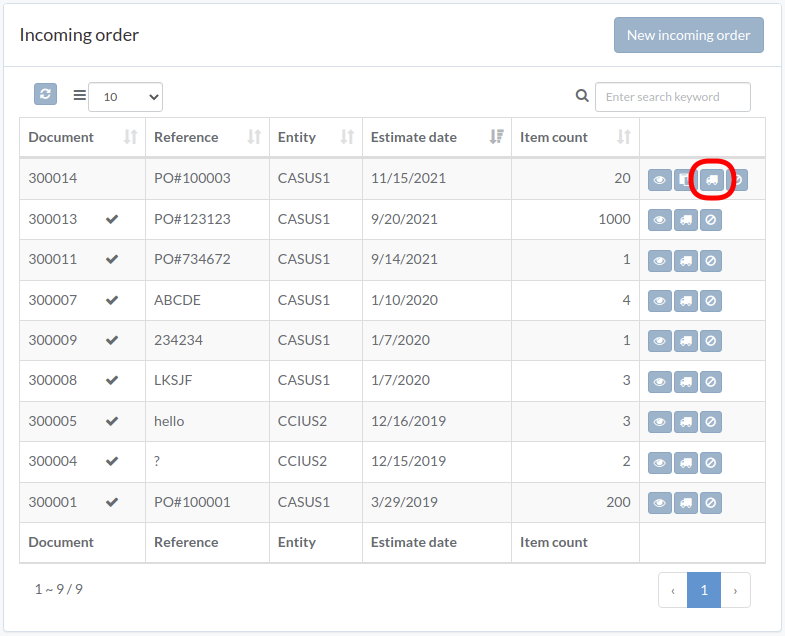Click the cancel icon for order 300001
This screenshot has width=785, height=636.
711,503
